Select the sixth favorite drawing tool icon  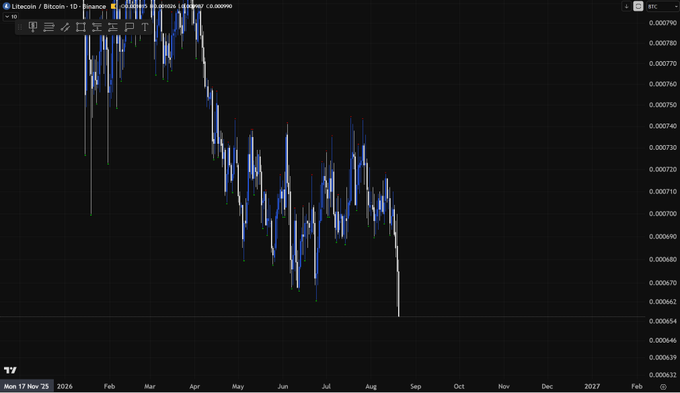tap(97, 27)
